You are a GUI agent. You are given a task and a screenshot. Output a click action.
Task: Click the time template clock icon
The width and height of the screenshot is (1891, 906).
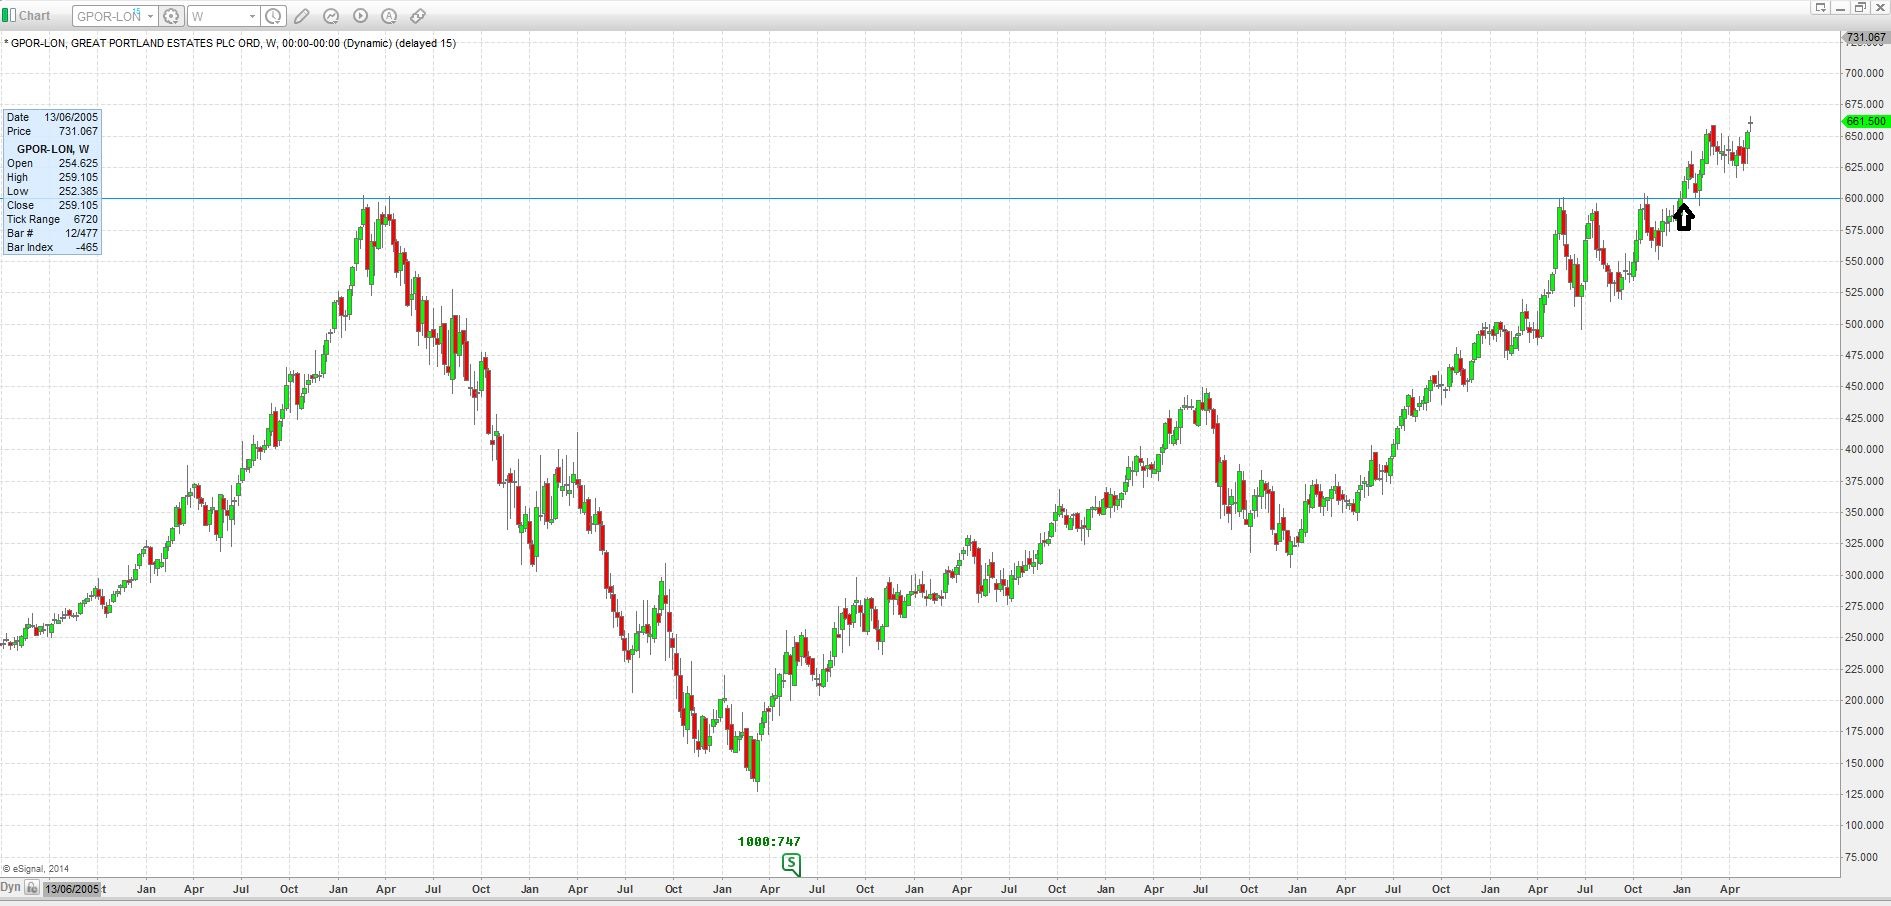(273, 16)
